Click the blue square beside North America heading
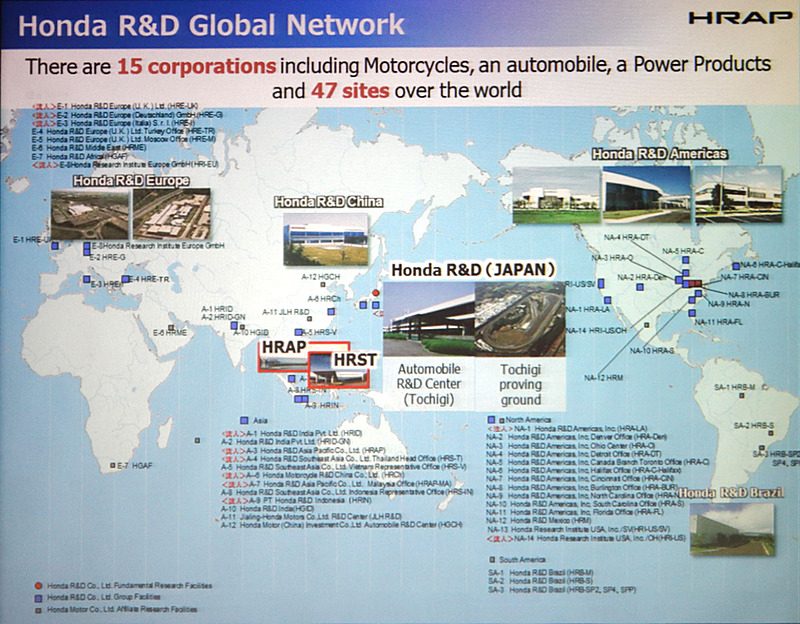This screenshot has width=800, height=624. tap(491, 419)
